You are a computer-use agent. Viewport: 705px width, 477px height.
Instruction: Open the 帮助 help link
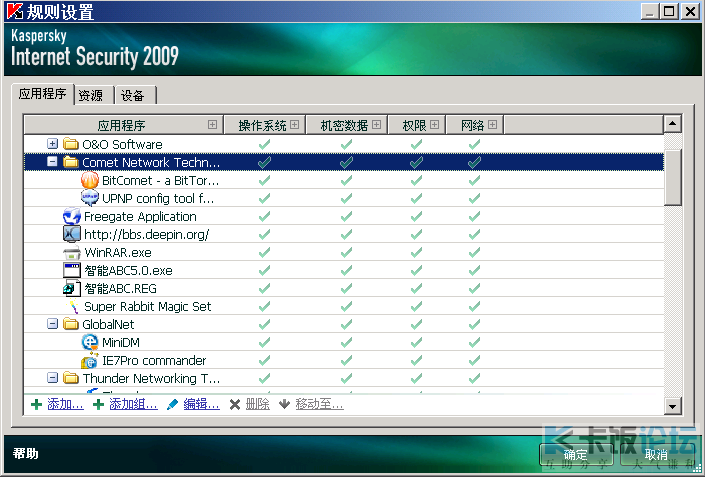coord(26,454)
